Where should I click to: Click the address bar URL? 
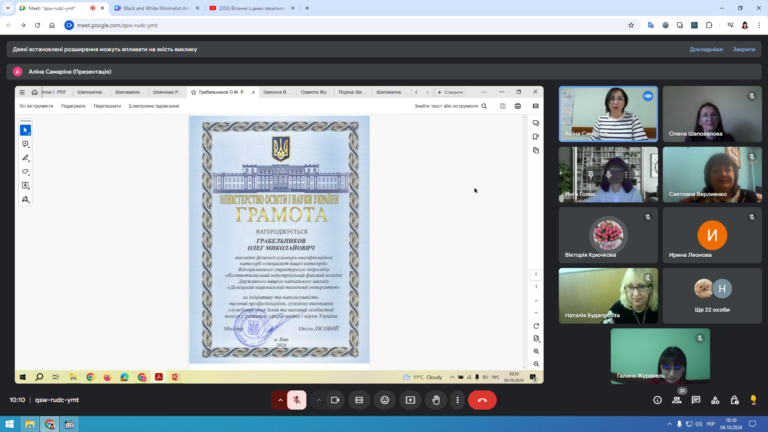(117, 25)
